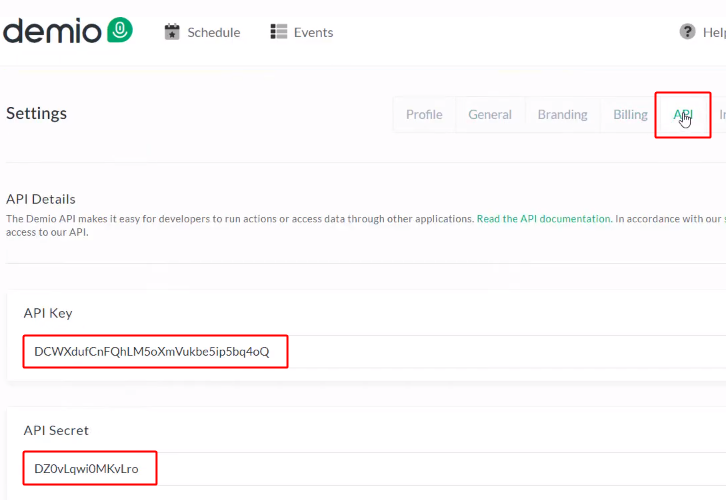
Task: Switch to the General settings tab
Action: click(x=490, y=114)
